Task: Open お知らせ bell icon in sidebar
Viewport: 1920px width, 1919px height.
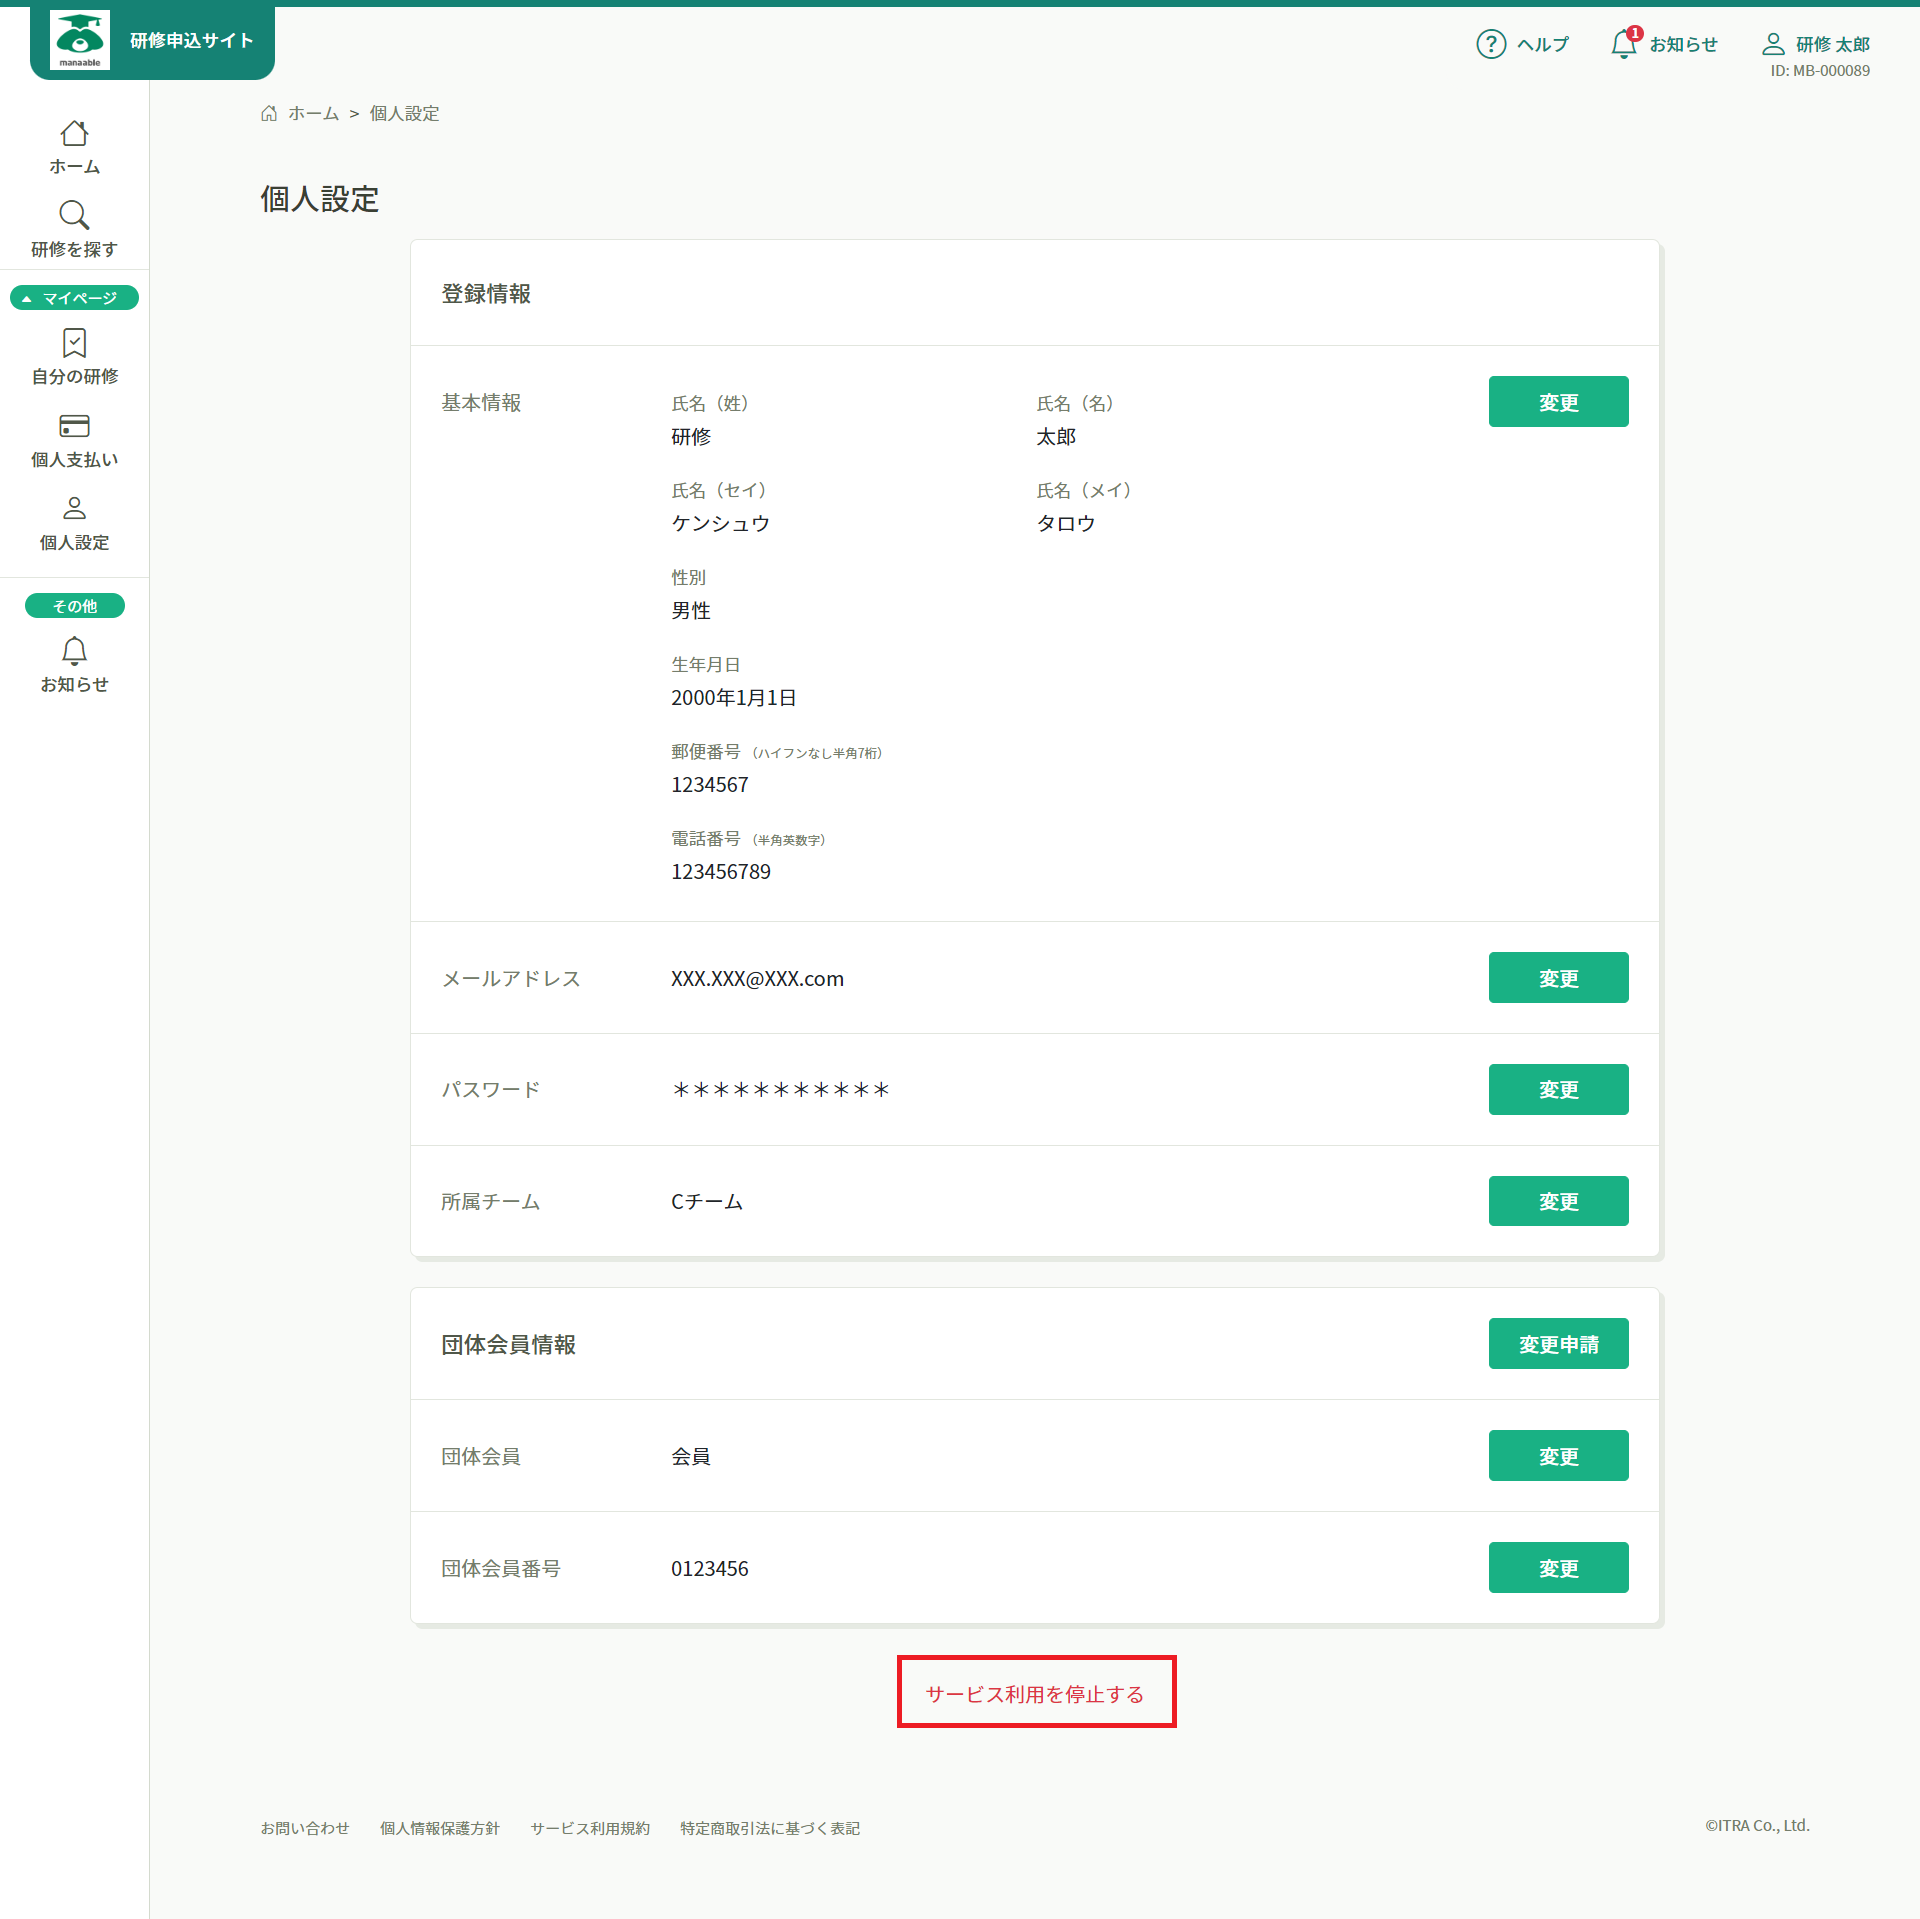Action: tap(74, 652)
